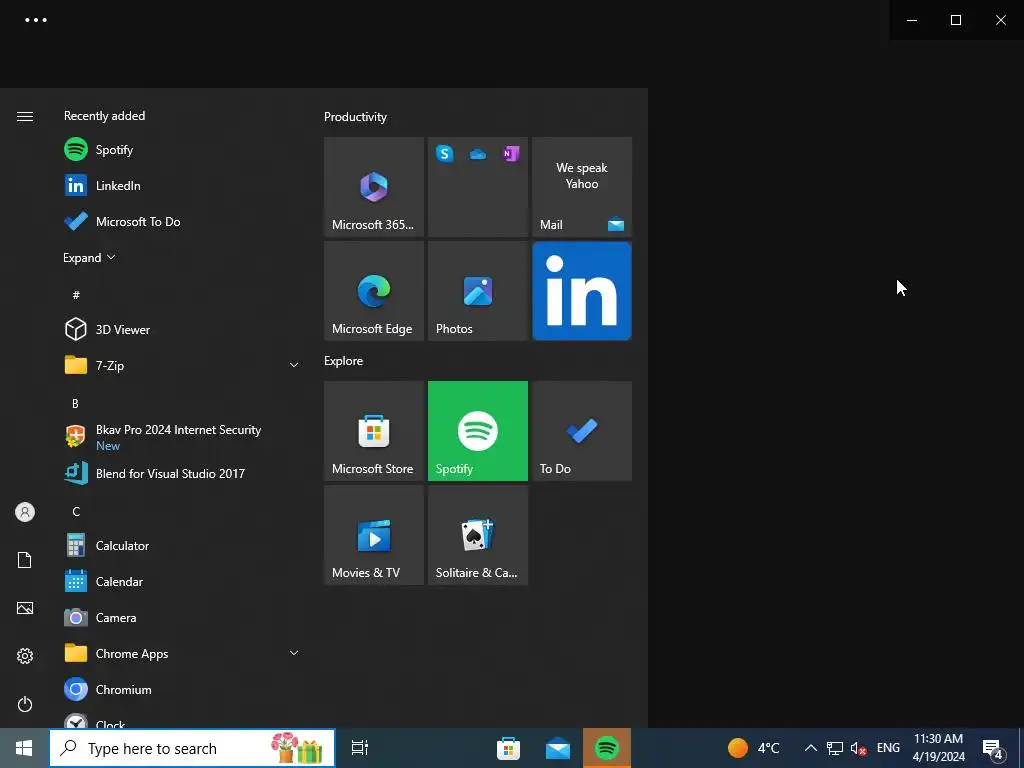Click the Windows Start button

tap(24, 748)
